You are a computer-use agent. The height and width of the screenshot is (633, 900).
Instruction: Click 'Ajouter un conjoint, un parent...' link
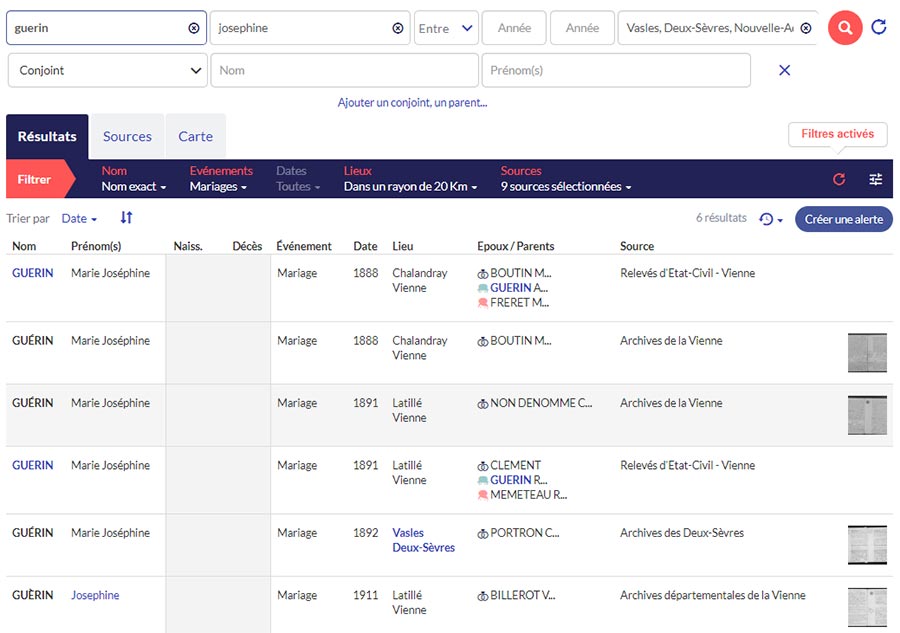pyautogui.click(x=412, y=102)
